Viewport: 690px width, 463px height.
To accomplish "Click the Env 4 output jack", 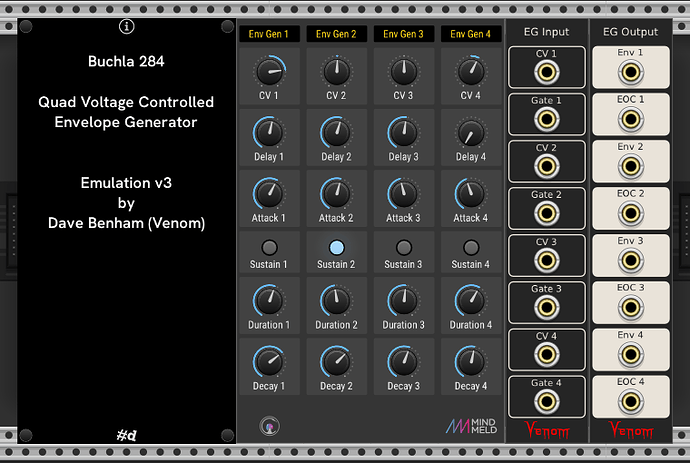I will [631, 354].
